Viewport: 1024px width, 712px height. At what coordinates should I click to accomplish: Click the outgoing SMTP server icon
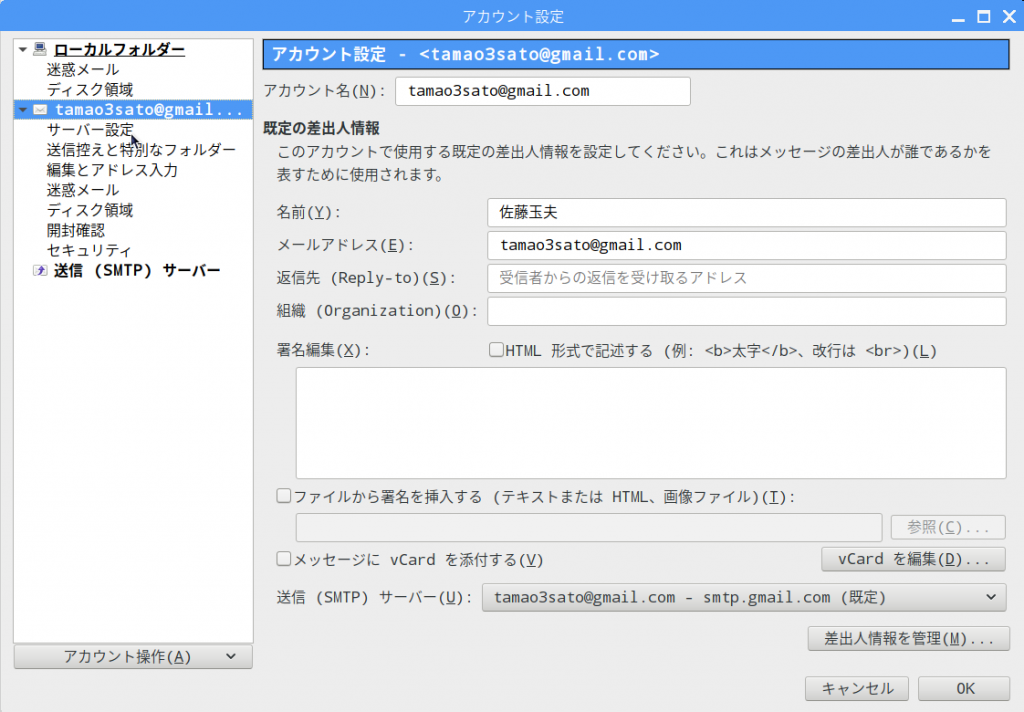(40, 270)
